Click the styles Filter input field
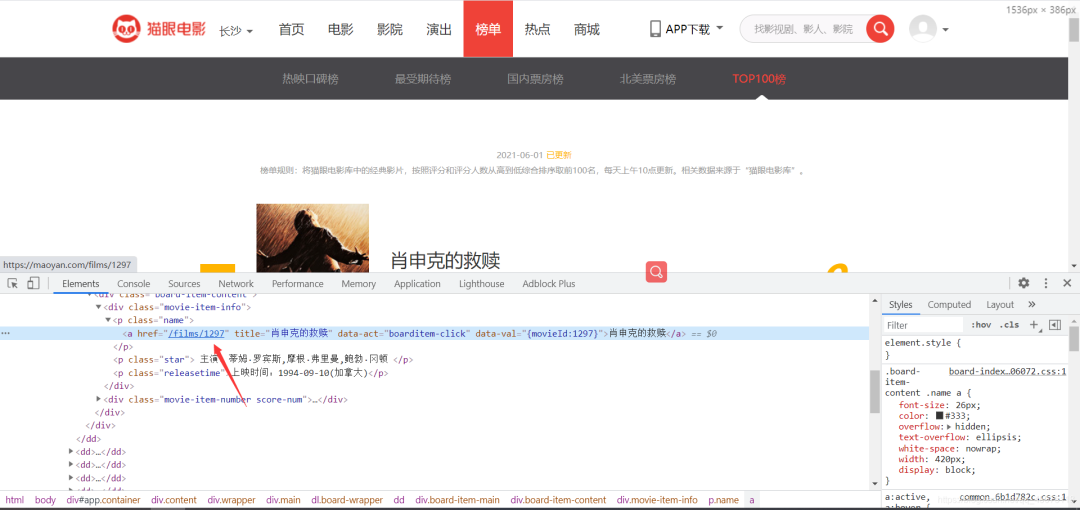Screen dimensions: 1080x510 (920, 325)
